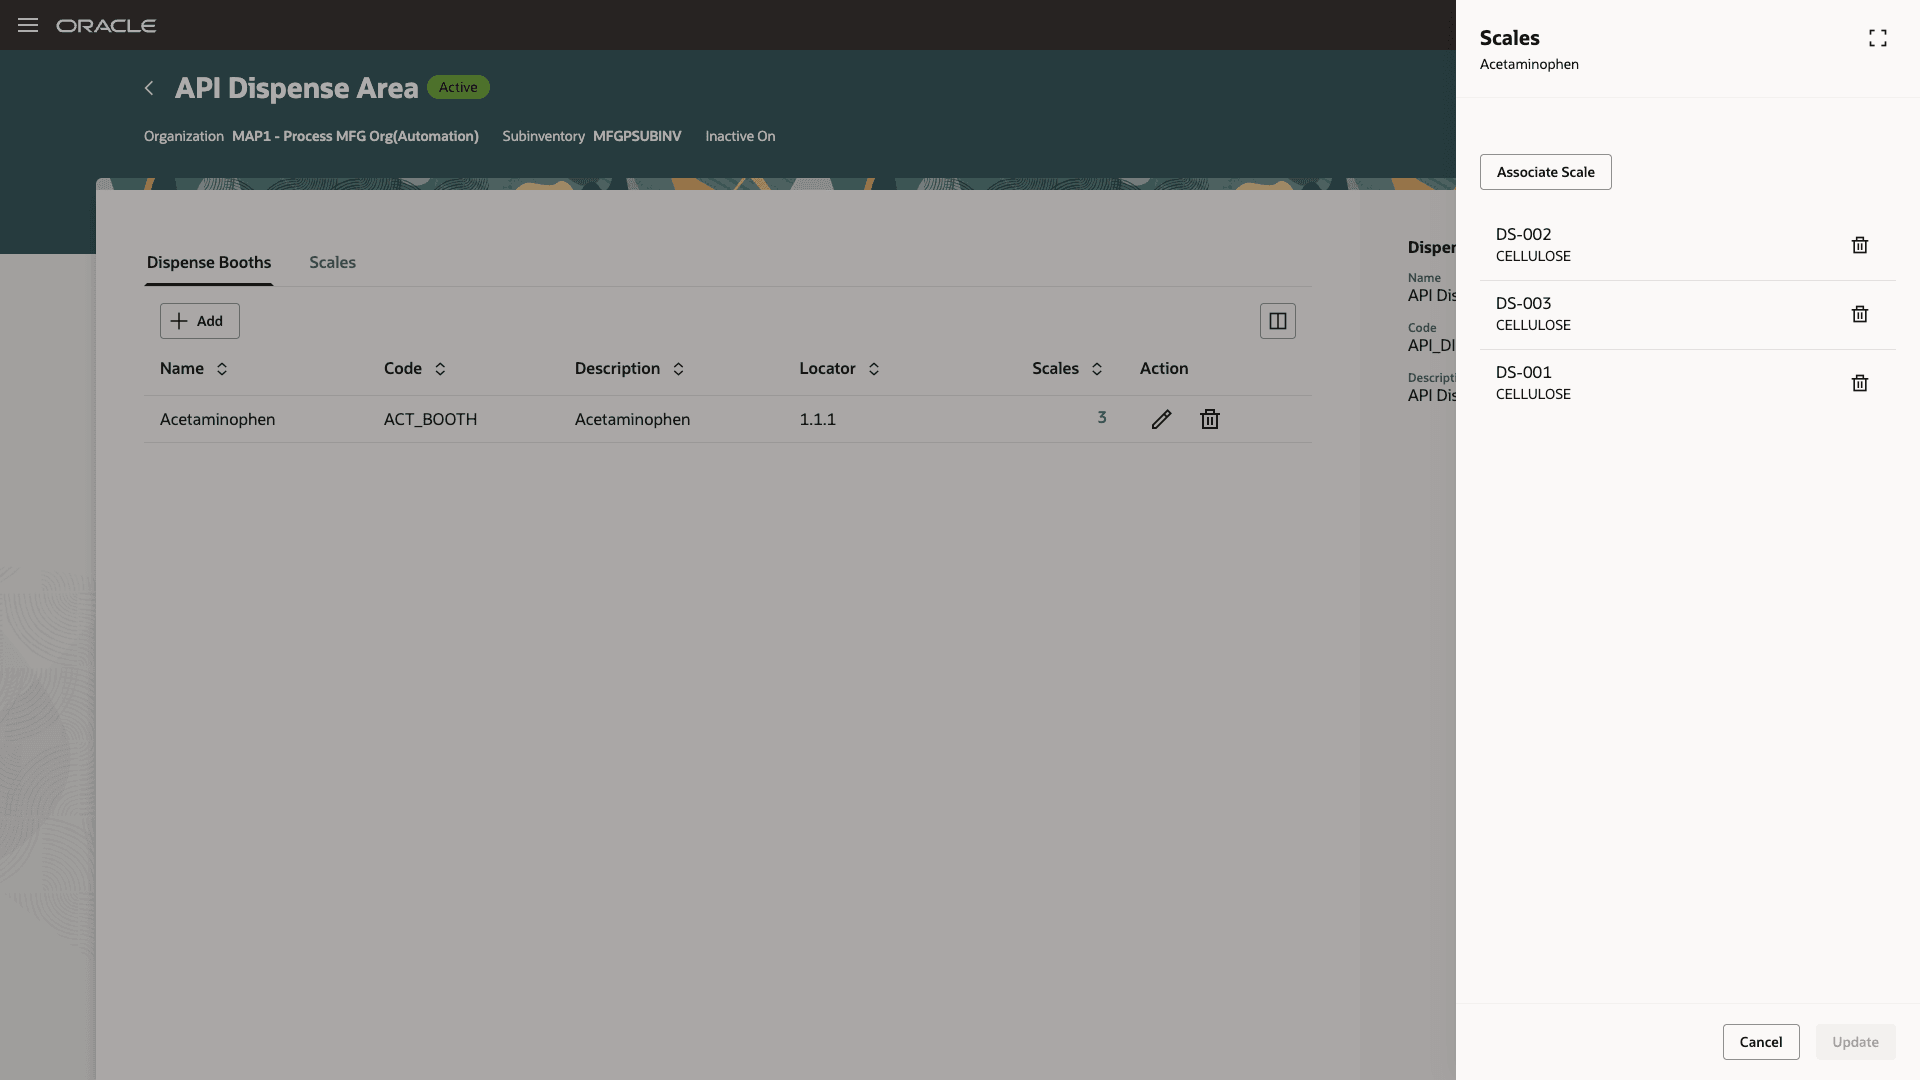Click the Update button

tap(1855, 1042)
